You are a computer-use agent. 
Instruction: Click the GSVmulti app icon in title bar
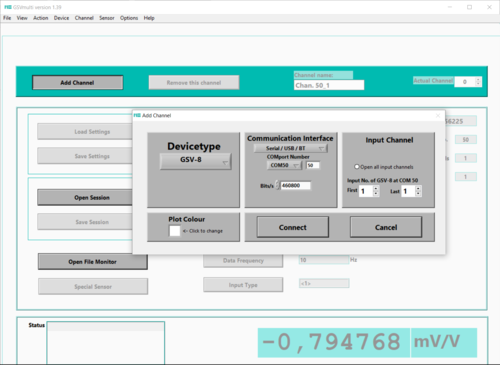tap(8, 7)
